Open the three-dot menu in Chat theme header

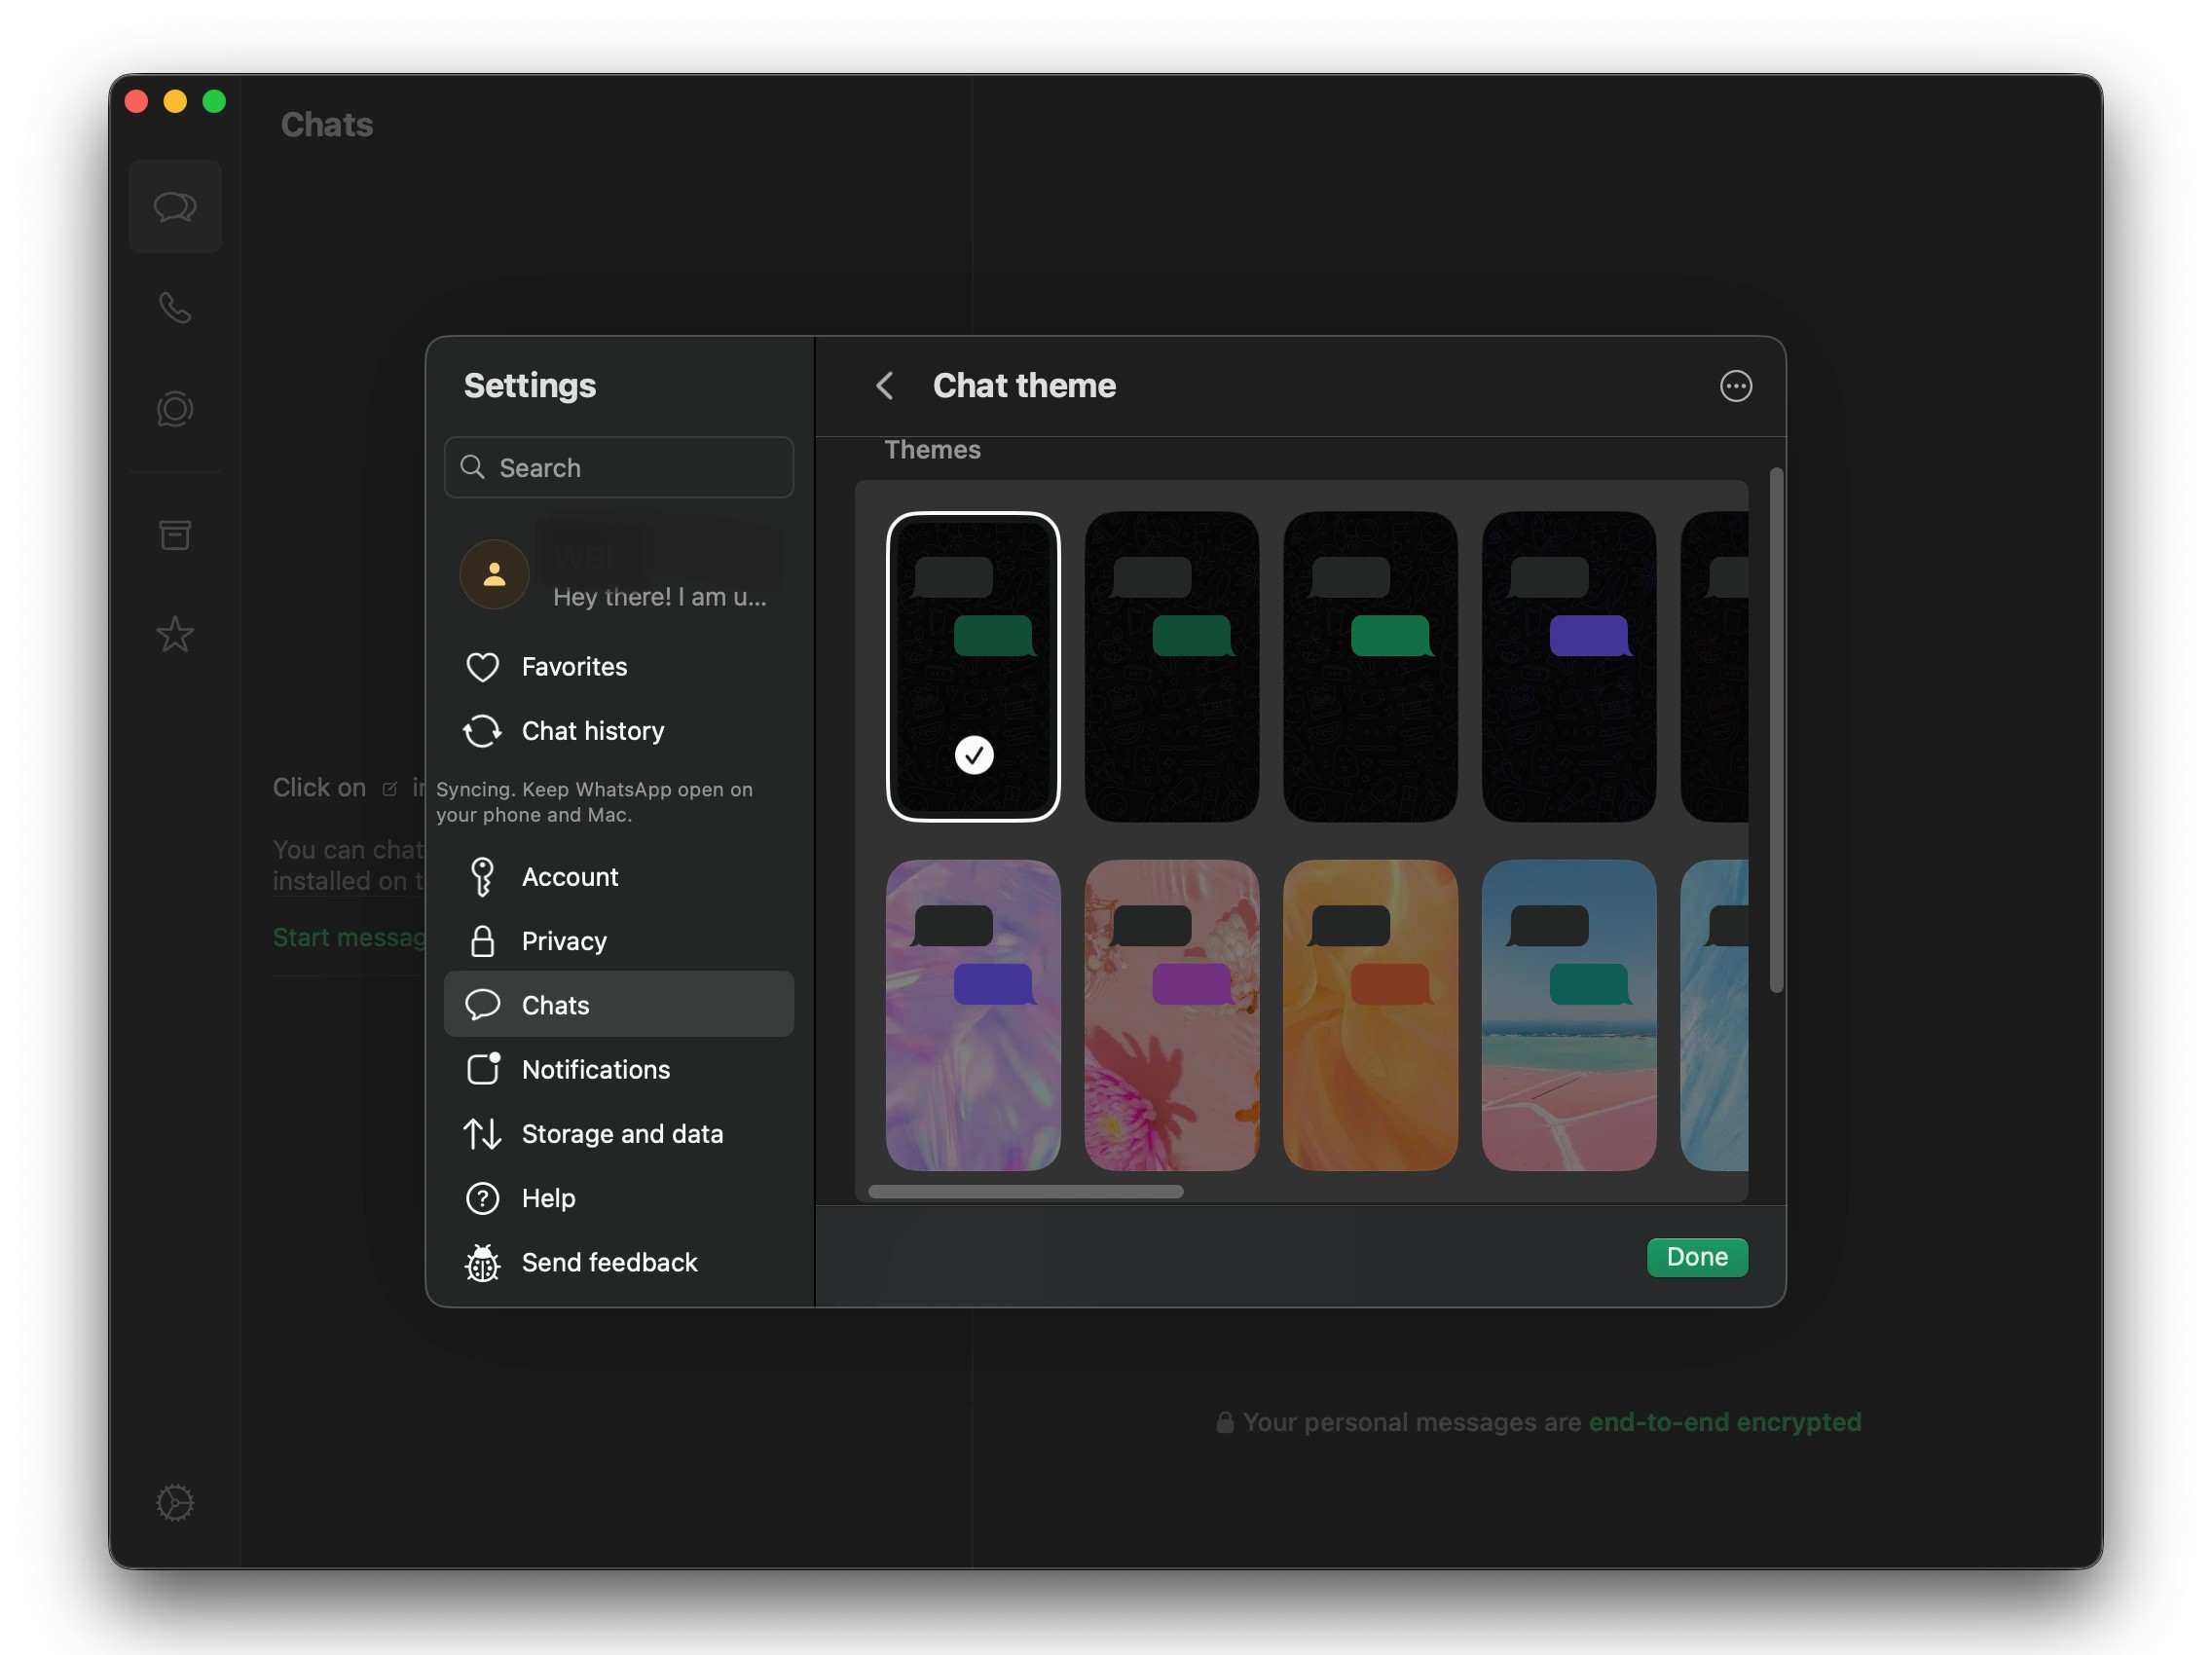[x=1737, y=386]
